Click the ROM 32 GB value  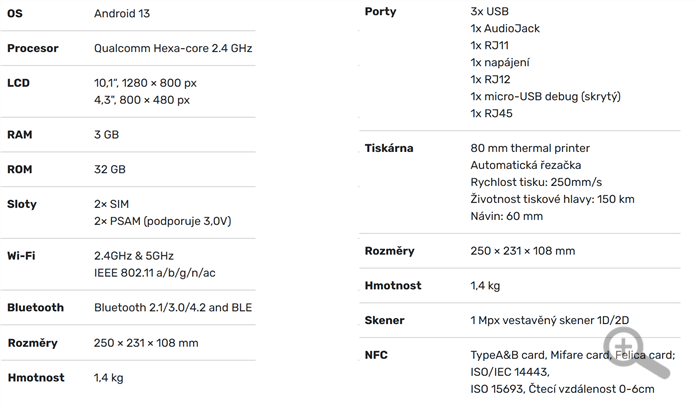[x=110, y=169]
